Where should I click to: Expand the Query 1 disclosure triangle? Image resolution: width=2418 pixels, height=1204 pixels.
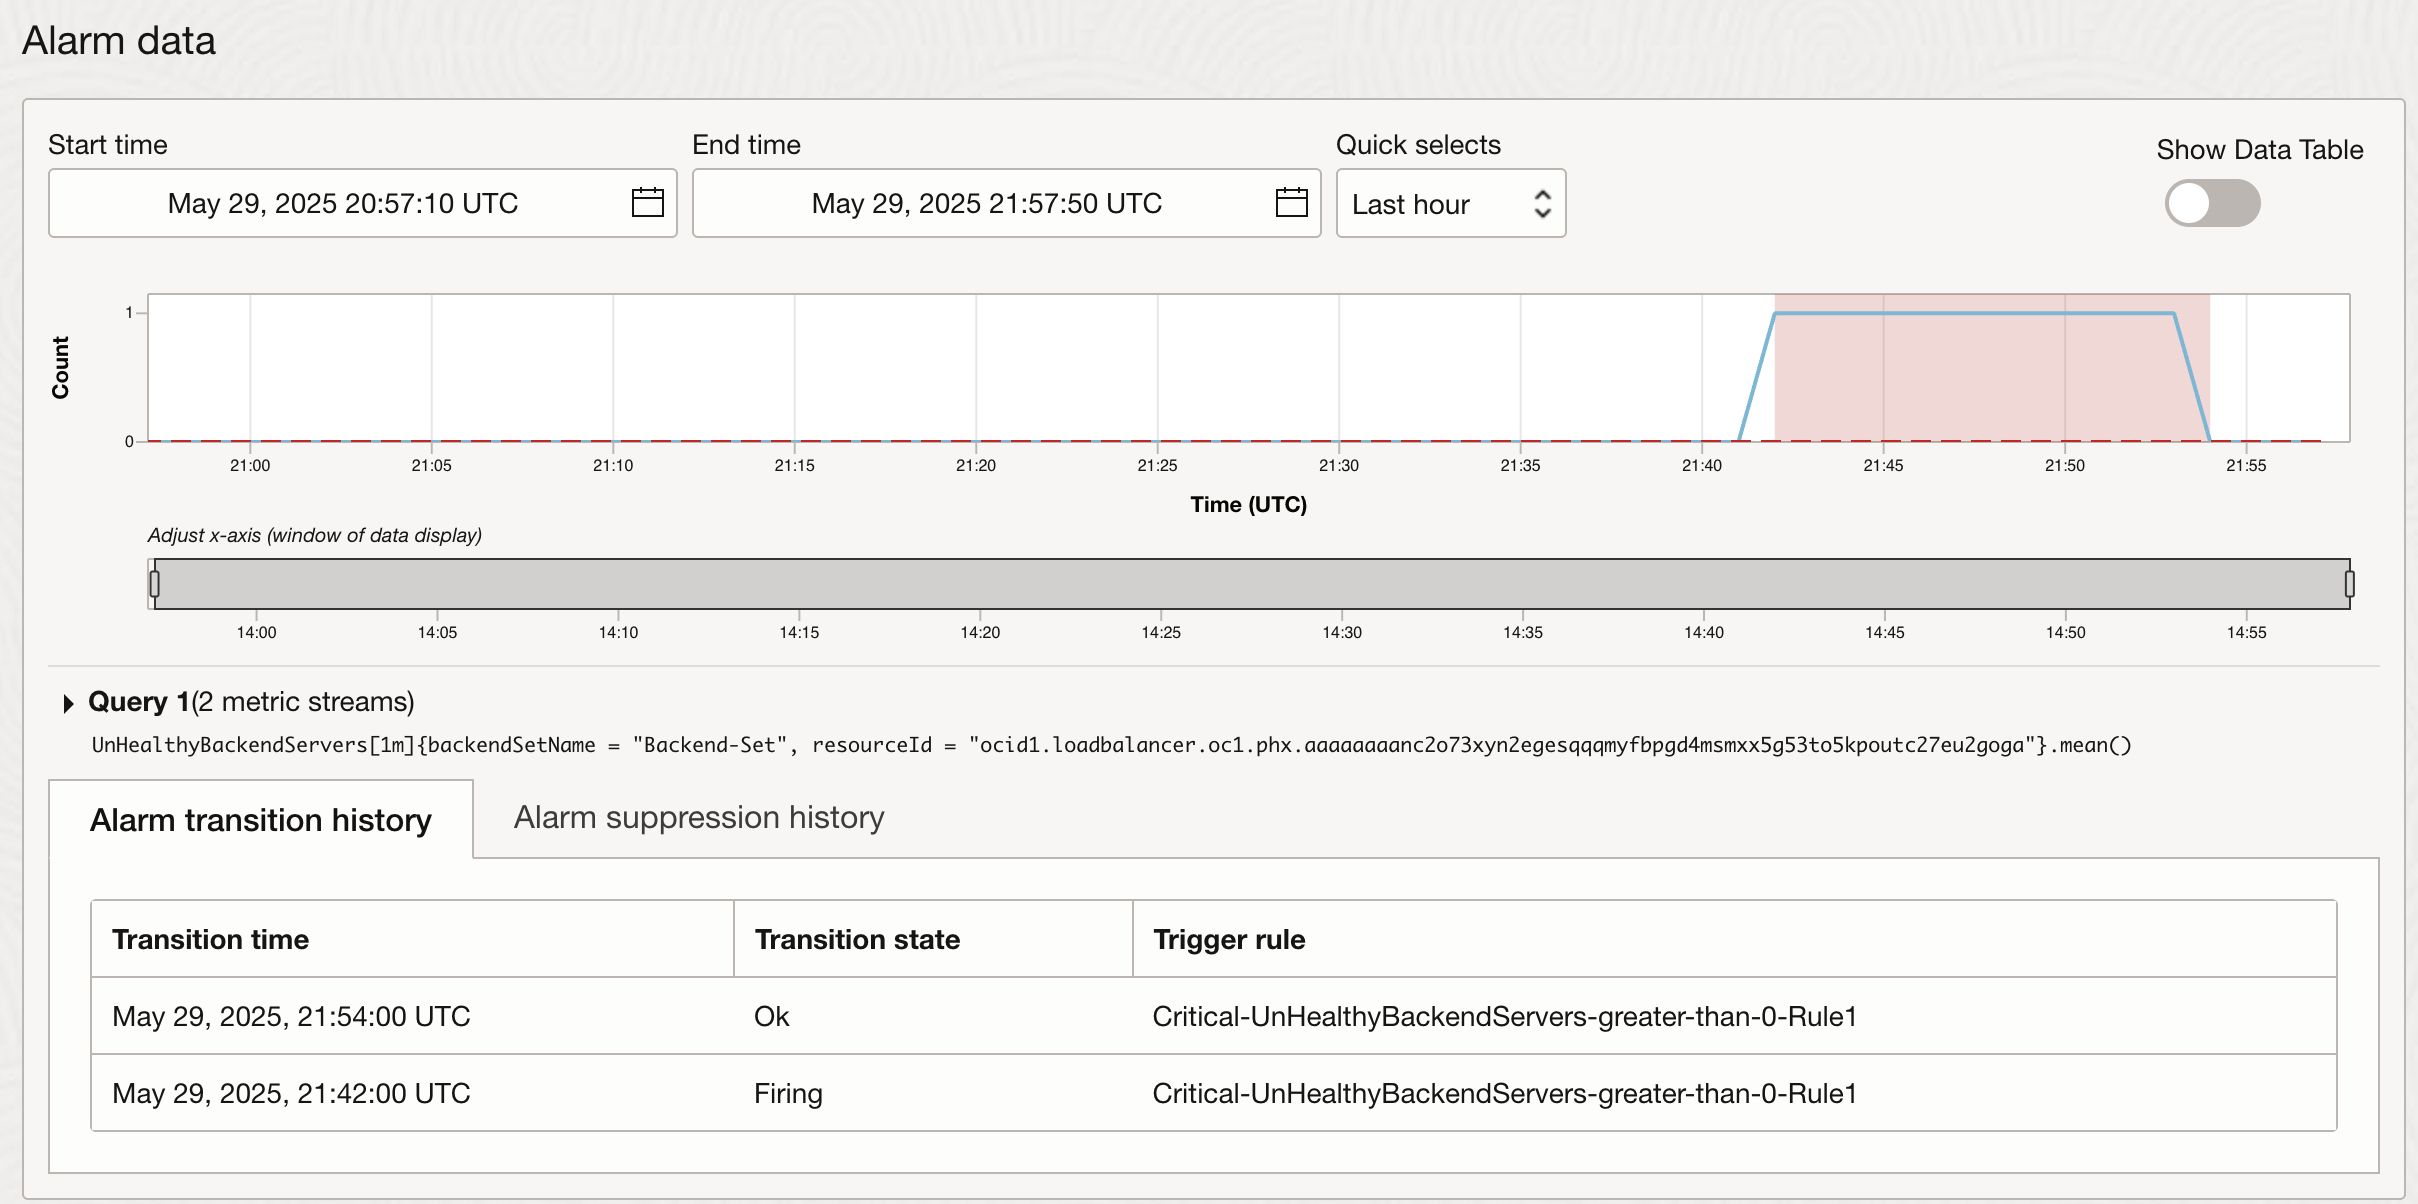pos(68,703)
